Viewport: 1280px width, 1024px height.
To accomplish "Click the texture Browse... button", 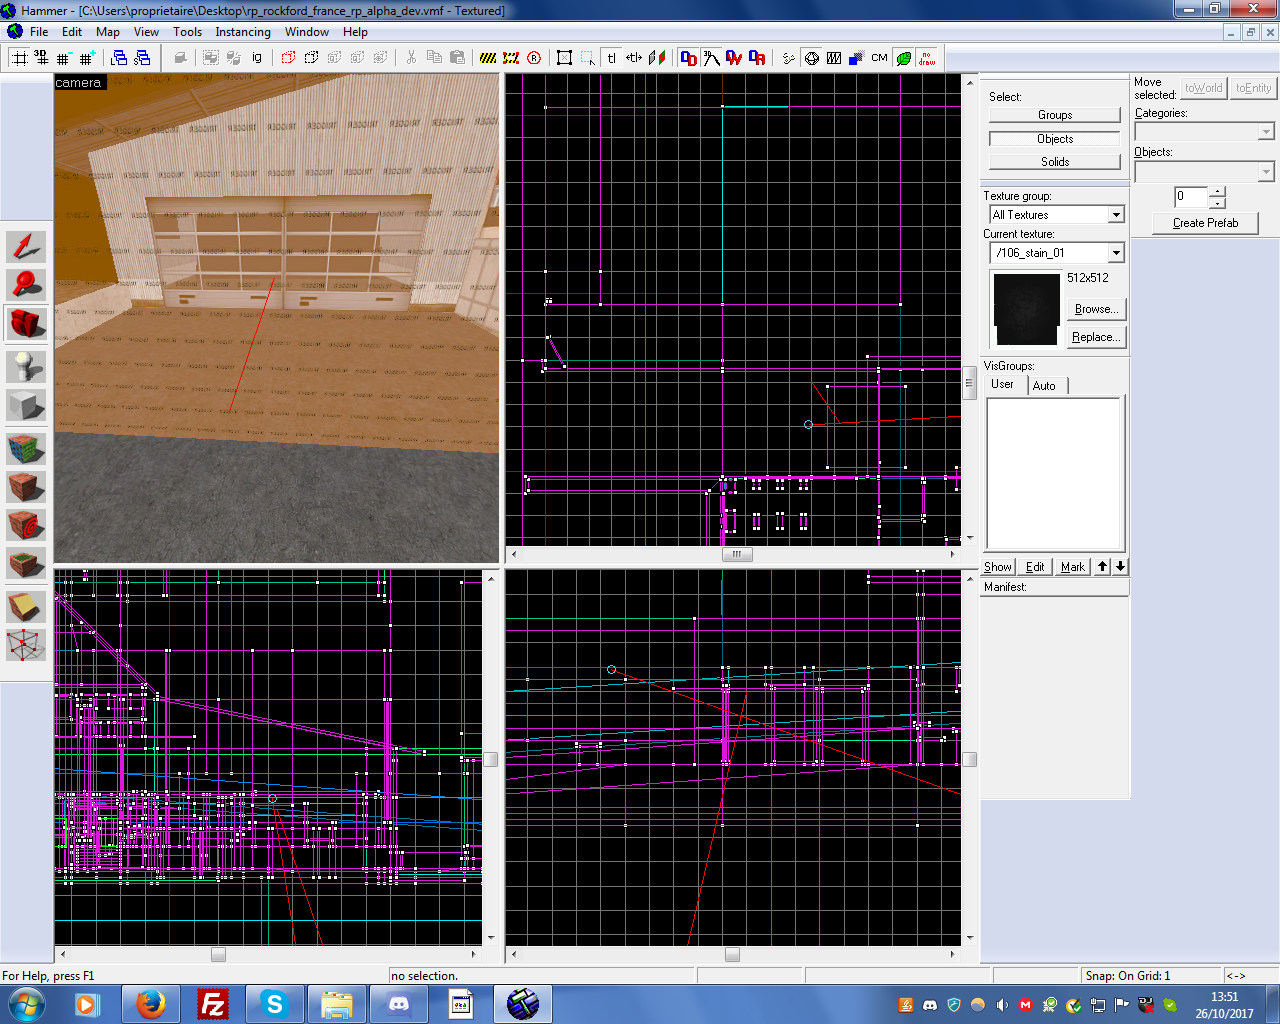I will 1096,309.
